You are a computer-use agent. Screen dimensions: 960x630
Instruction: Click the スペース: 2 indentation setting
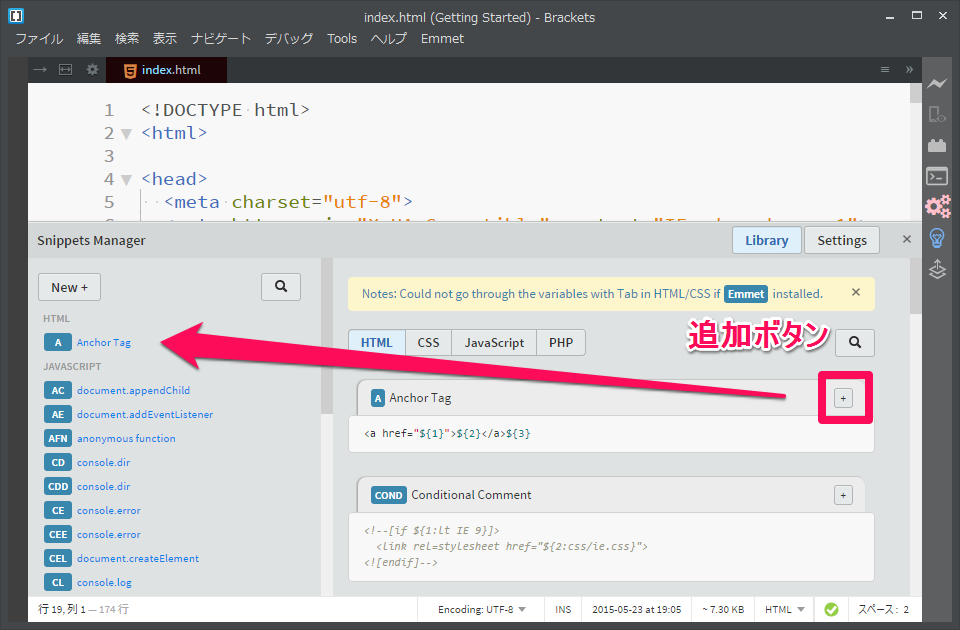coord(883,609)
